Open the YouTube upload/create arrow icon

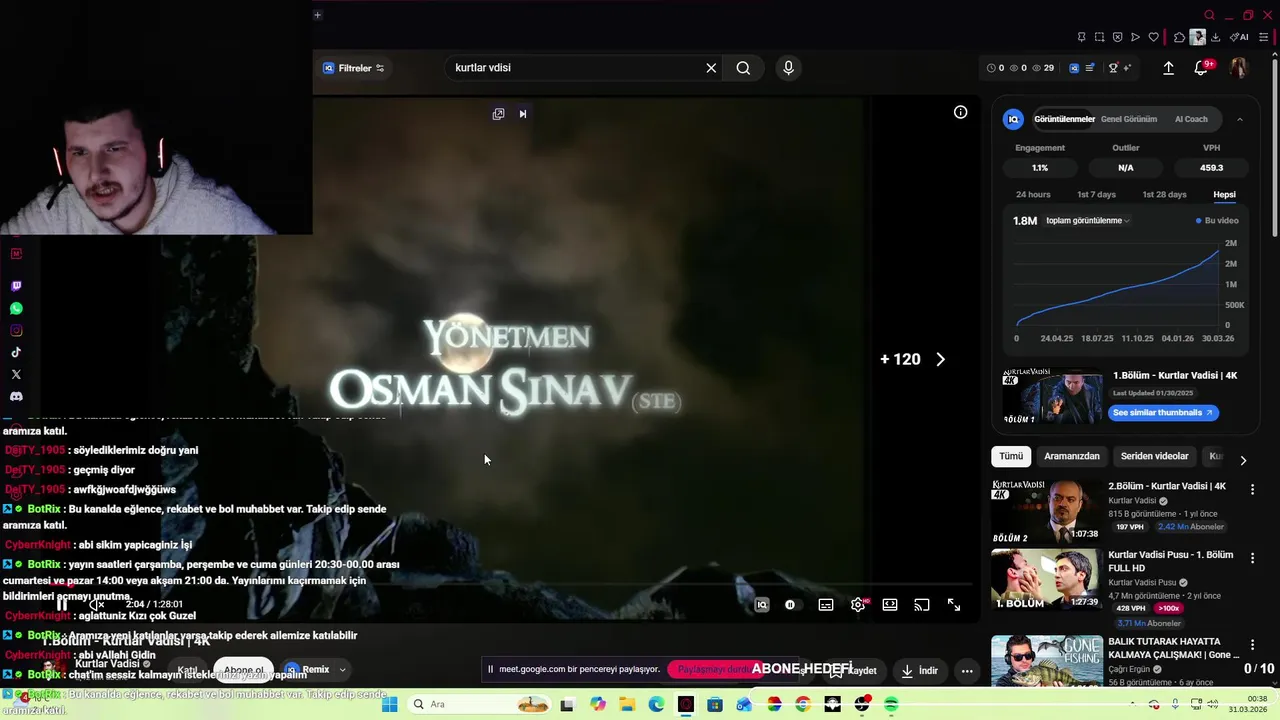pyautogui.click(x=1168, y=68)
